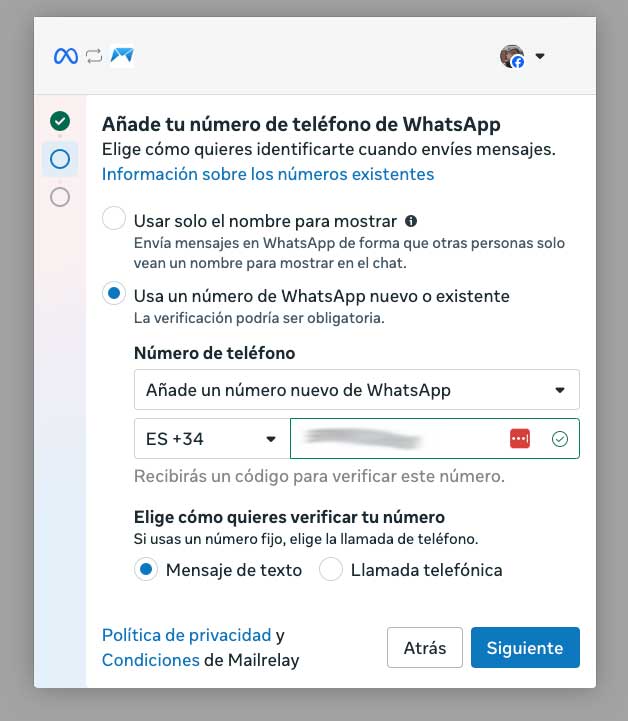The height and width of the screenshot is (721, 628).
Task: Choose 'Llamada telefónica' verification method
Action: tap(331, 569)
